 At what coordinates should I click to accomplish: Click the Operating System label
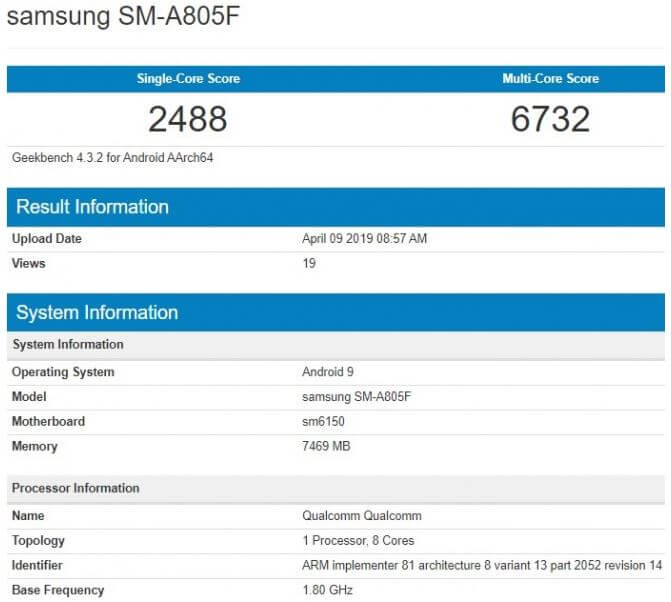tap(63, 372)
